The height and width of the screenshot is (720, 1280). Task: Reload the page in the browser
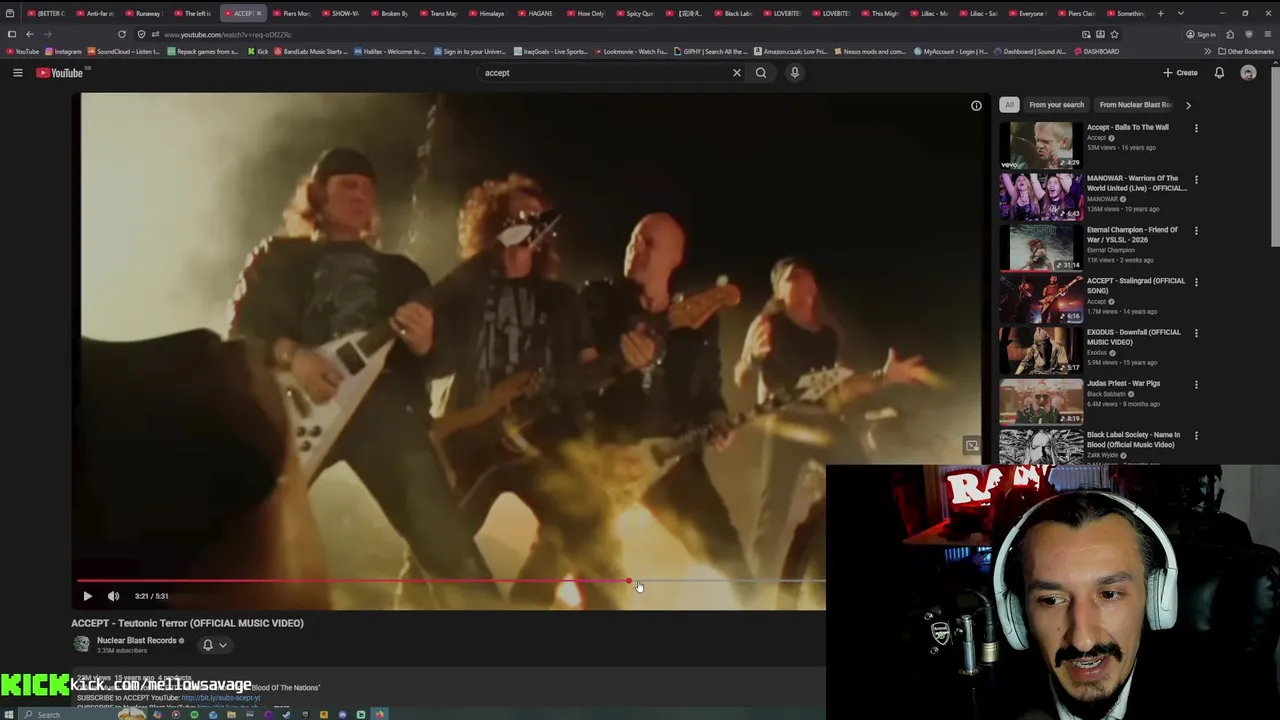pyautogui.click(x=122, y=34)
